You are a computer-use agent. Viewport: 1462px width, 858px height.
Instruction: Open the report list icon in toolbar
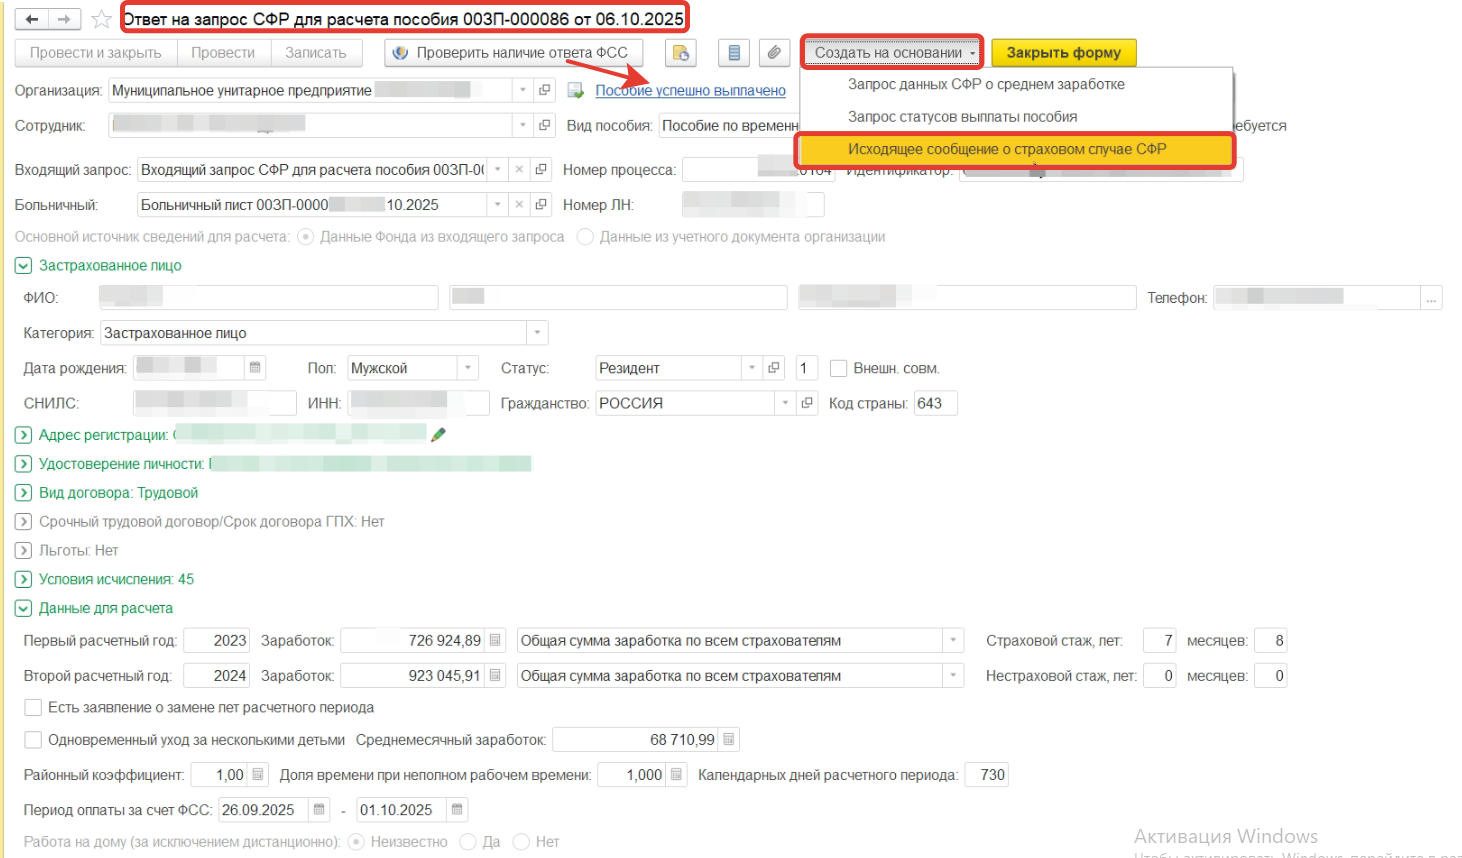pos(734,53)
